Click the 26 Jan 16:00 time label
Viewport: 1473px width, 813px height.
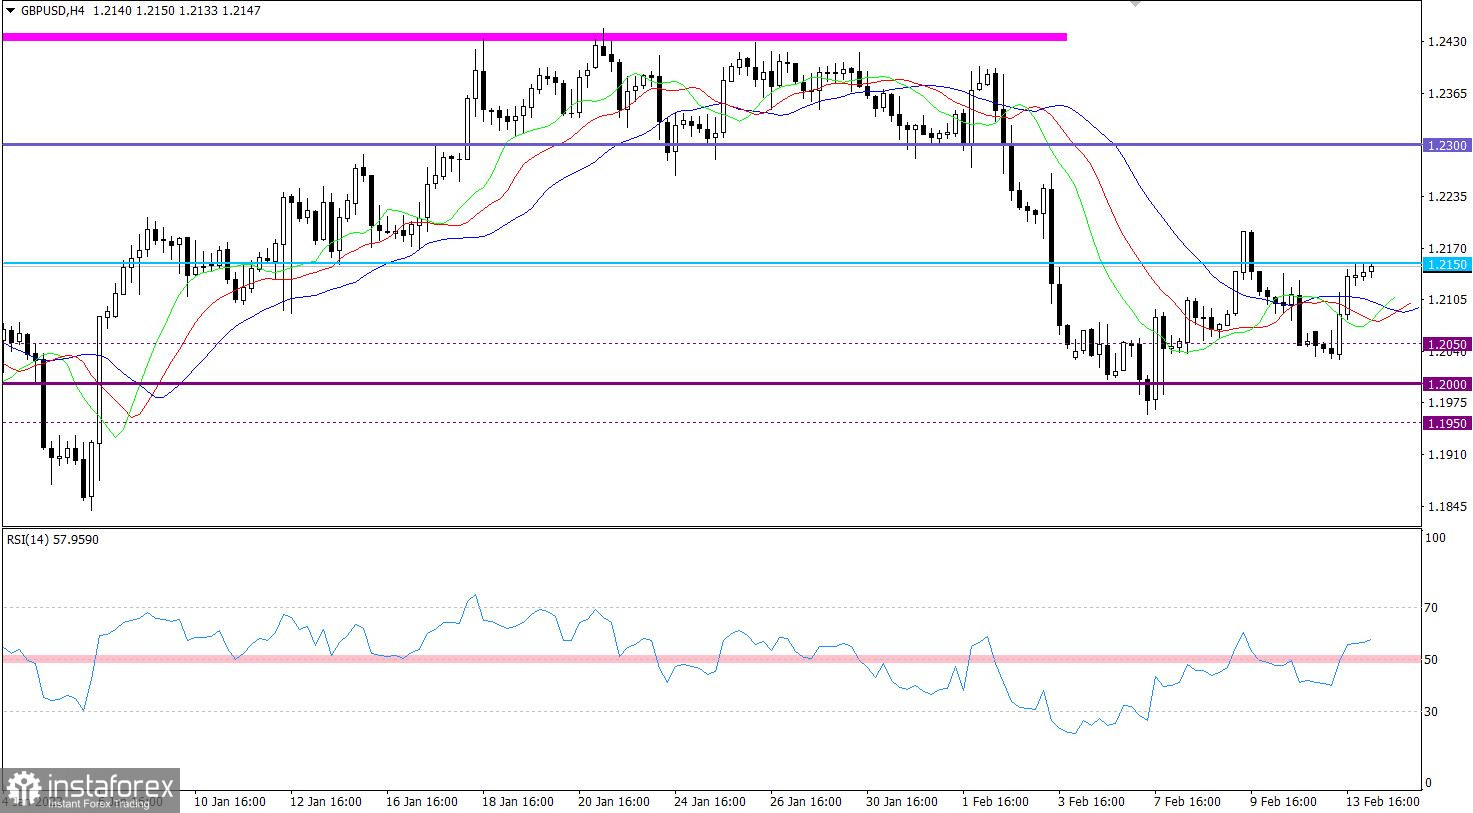click(x=806, y=802)
